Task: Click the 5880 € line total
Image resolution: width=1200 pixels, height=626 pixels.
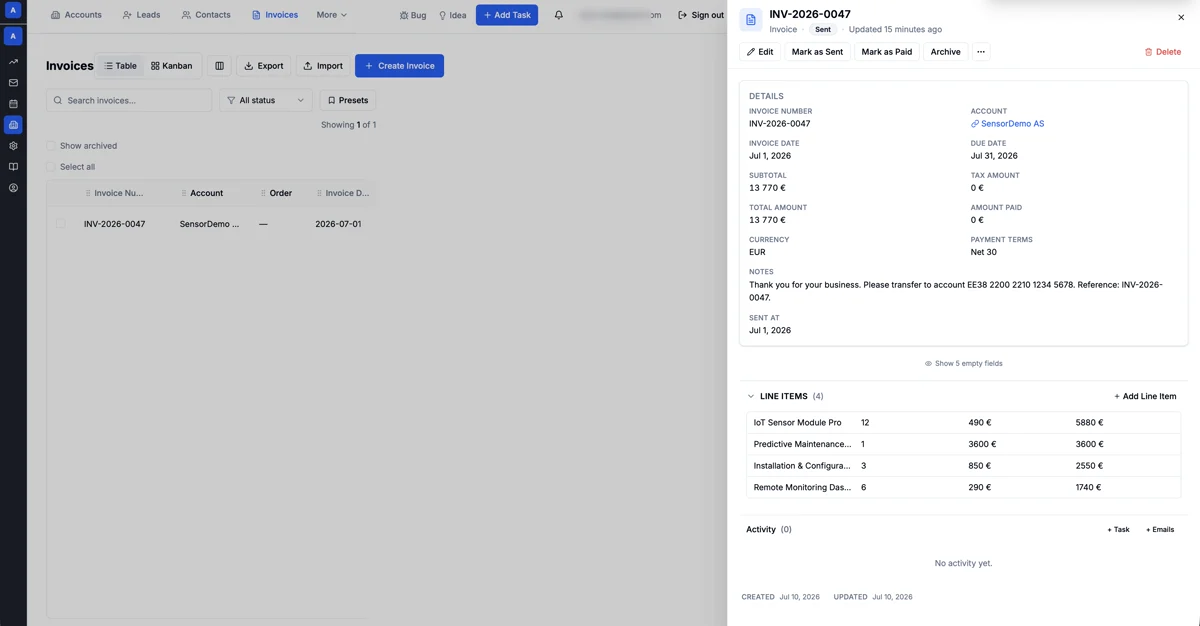Action: click(x=1089, y=423)
